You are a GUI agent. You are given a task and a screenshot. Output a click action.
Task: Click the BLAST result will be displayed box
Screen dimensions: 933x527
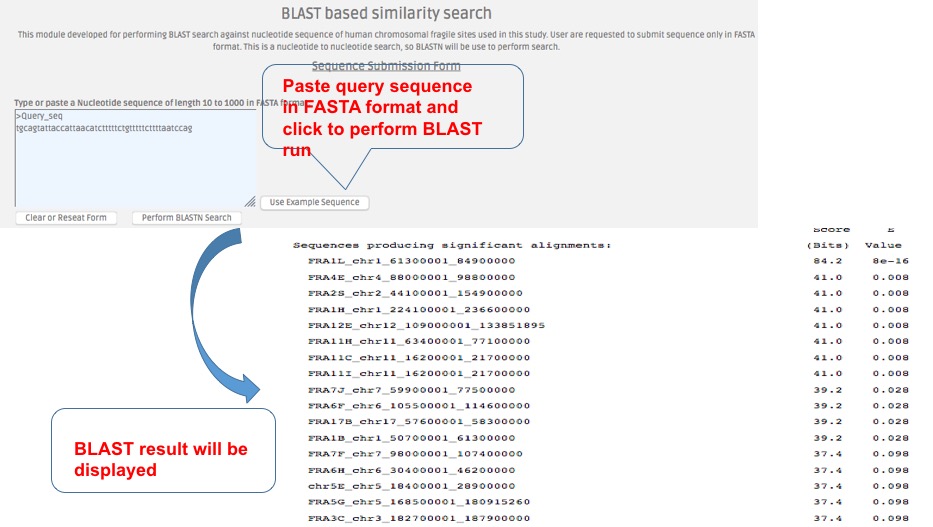click(163, 450)
